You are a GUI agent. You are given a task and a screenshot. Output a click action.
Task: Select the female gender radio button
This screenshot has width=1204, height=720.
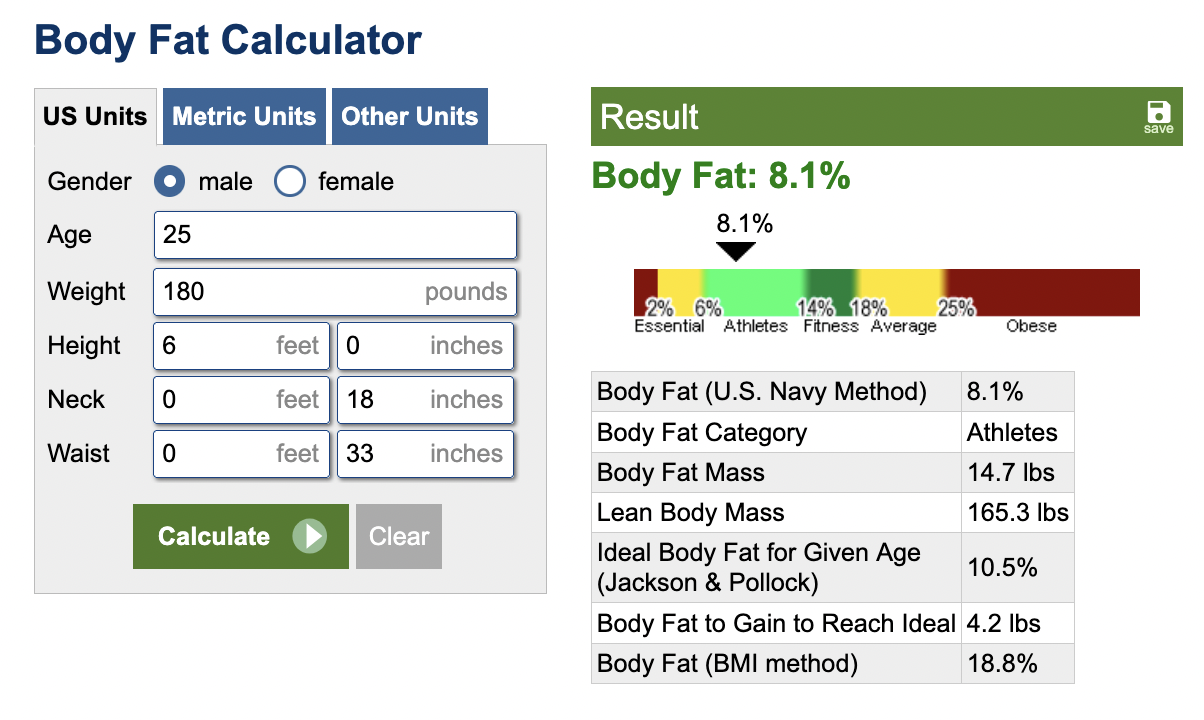tap(290, 181)
